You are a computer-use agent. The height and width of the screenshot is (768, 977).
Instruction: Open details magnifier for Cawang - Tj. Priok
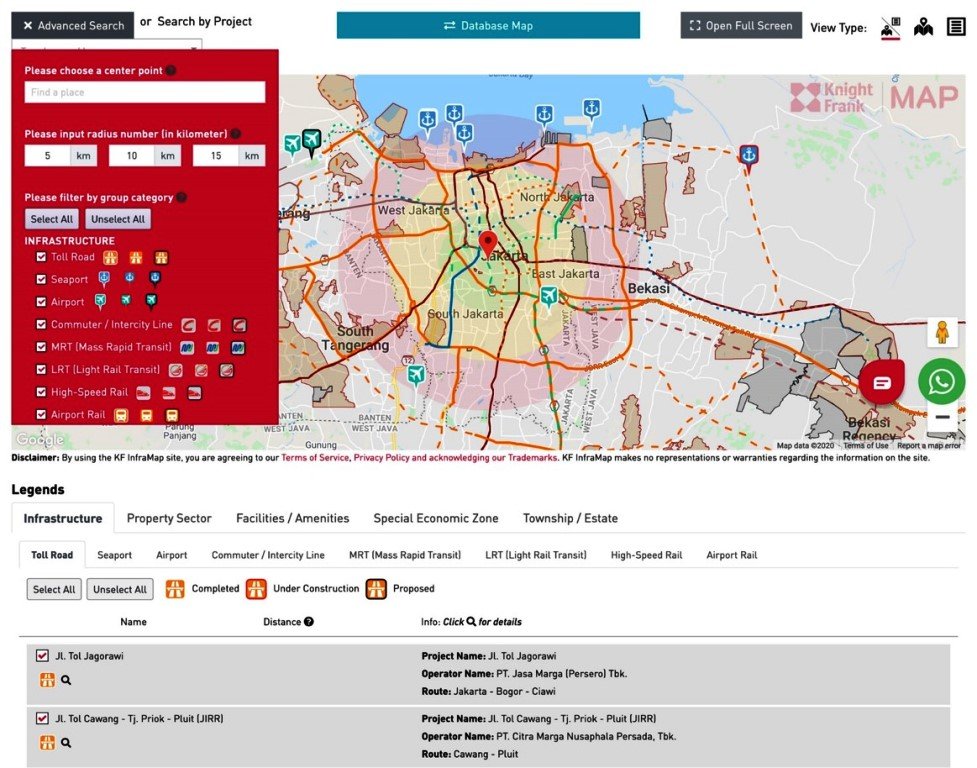click(x=66, y=742)
